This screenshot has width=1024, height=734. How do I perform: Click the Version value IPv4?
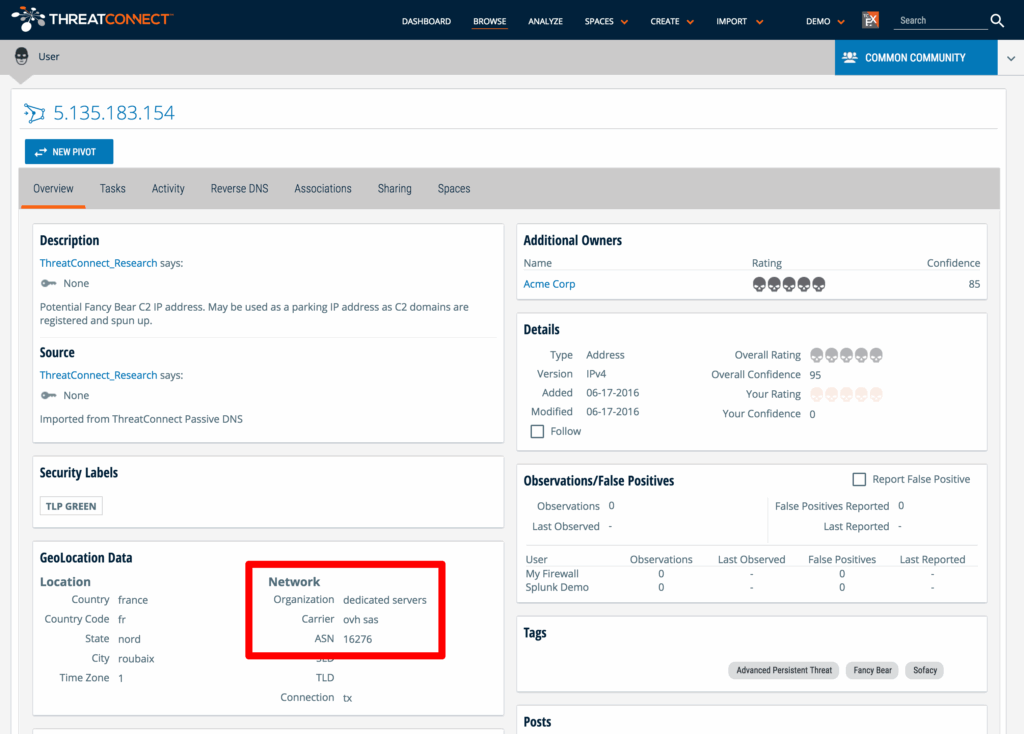click(596, 374)
